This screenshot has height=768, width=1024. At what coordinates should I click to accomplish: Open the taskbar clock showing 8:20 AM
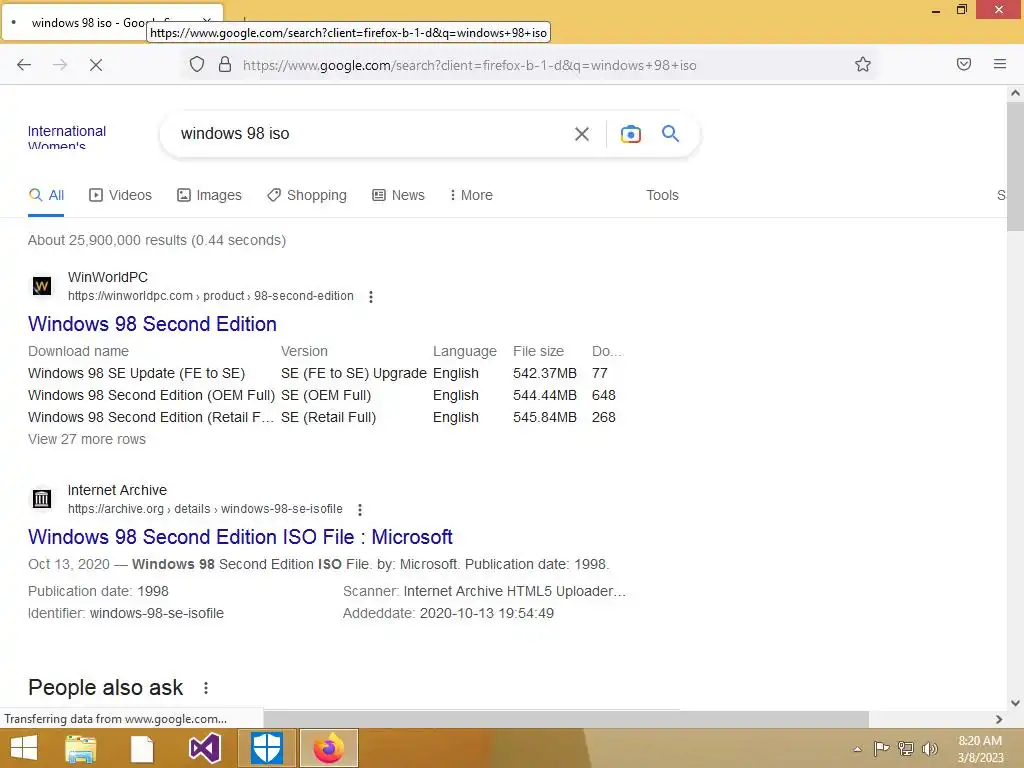coord(980,749)
